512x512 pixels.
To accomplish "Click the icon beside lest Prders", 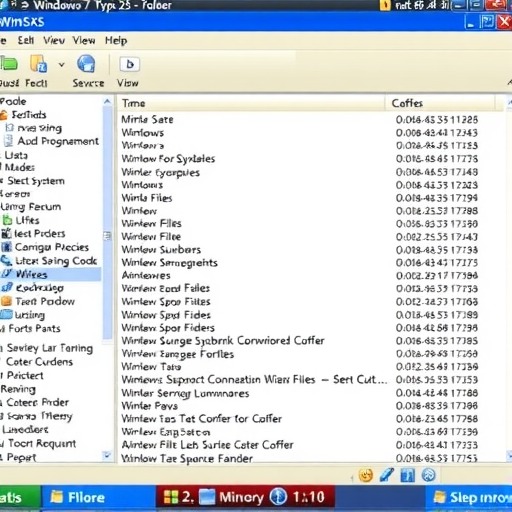I will [6, 233].
